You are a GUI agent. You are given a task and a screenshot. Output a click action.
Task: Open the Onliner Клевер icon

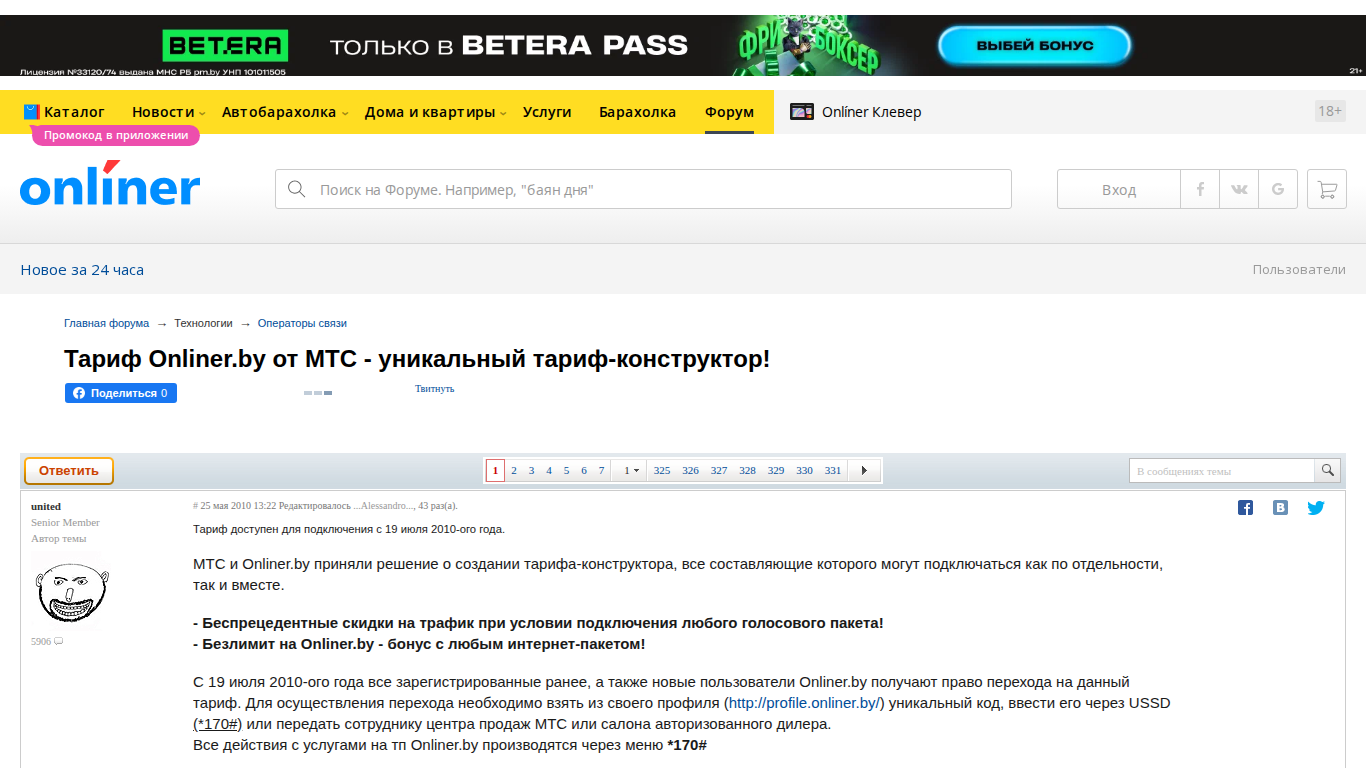802,112
